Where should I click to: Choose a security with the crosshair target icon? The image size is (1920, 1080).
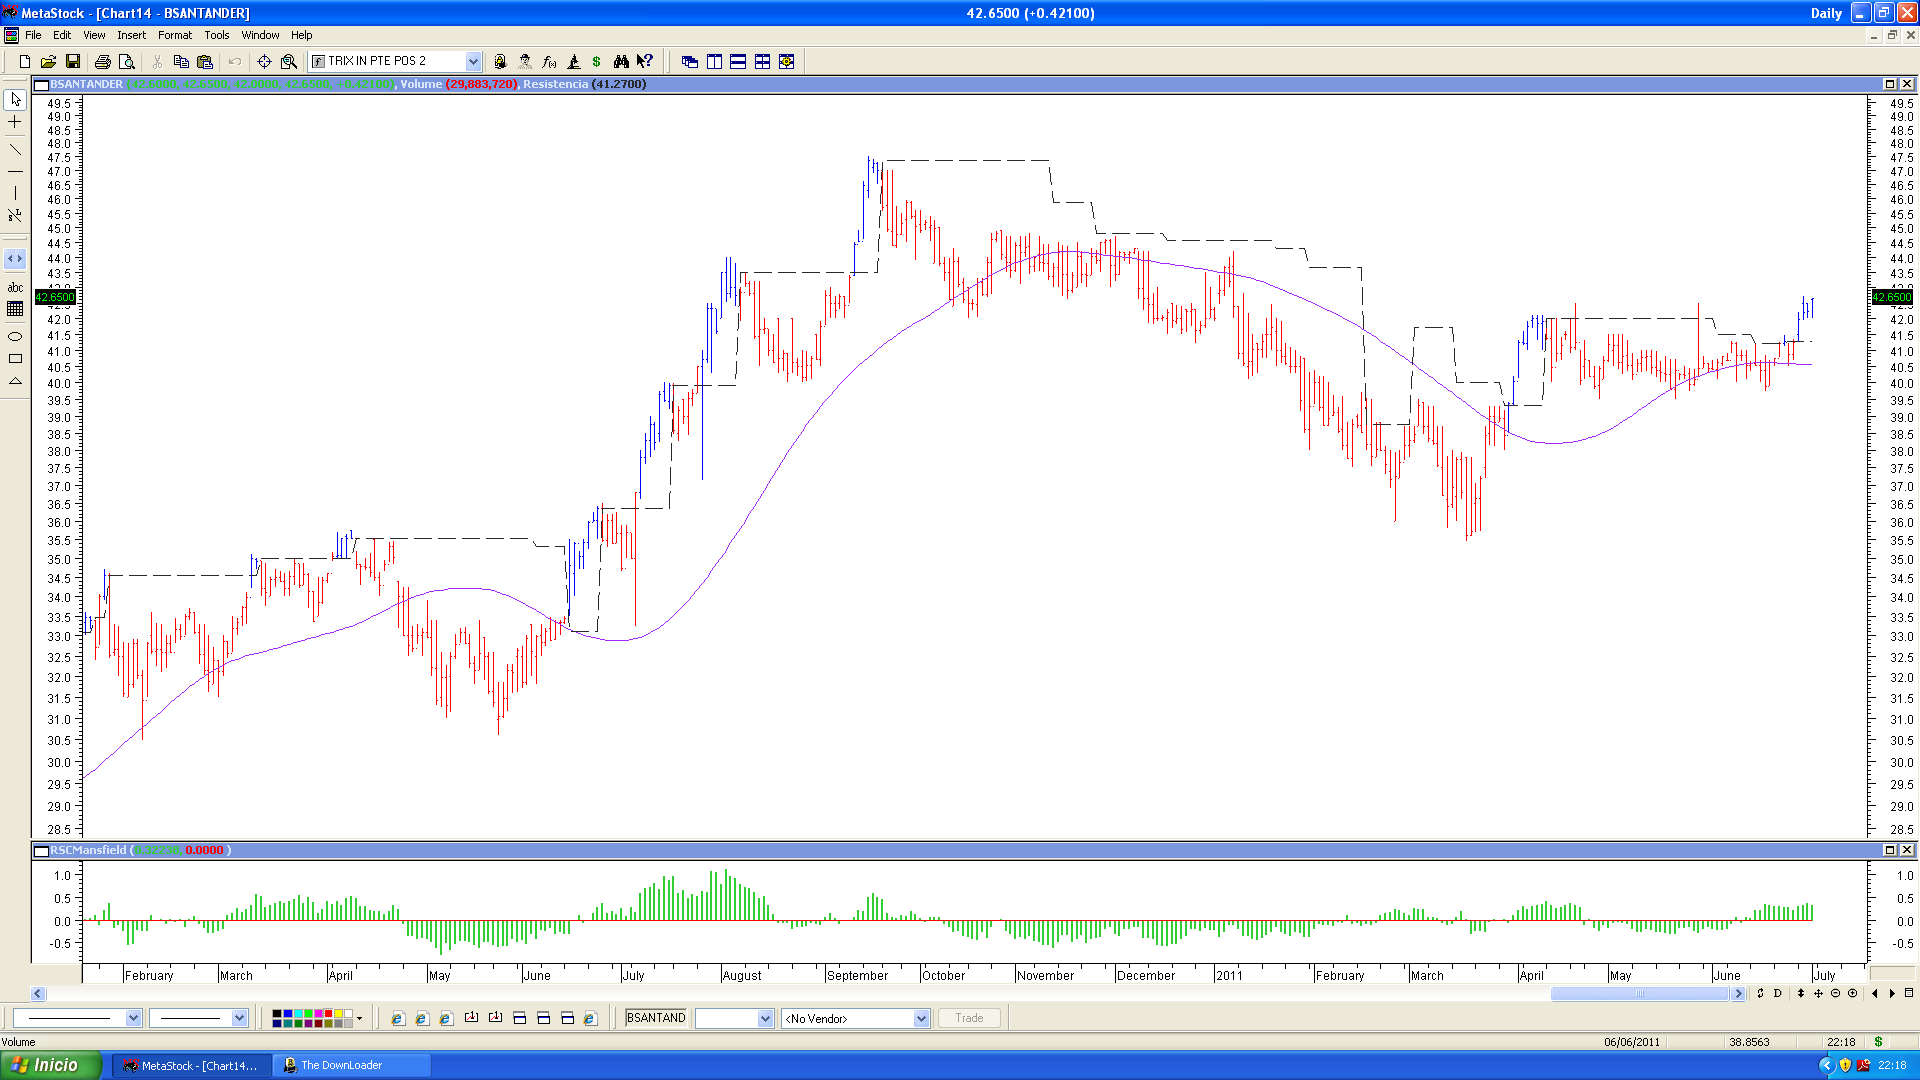click(264, 61)
